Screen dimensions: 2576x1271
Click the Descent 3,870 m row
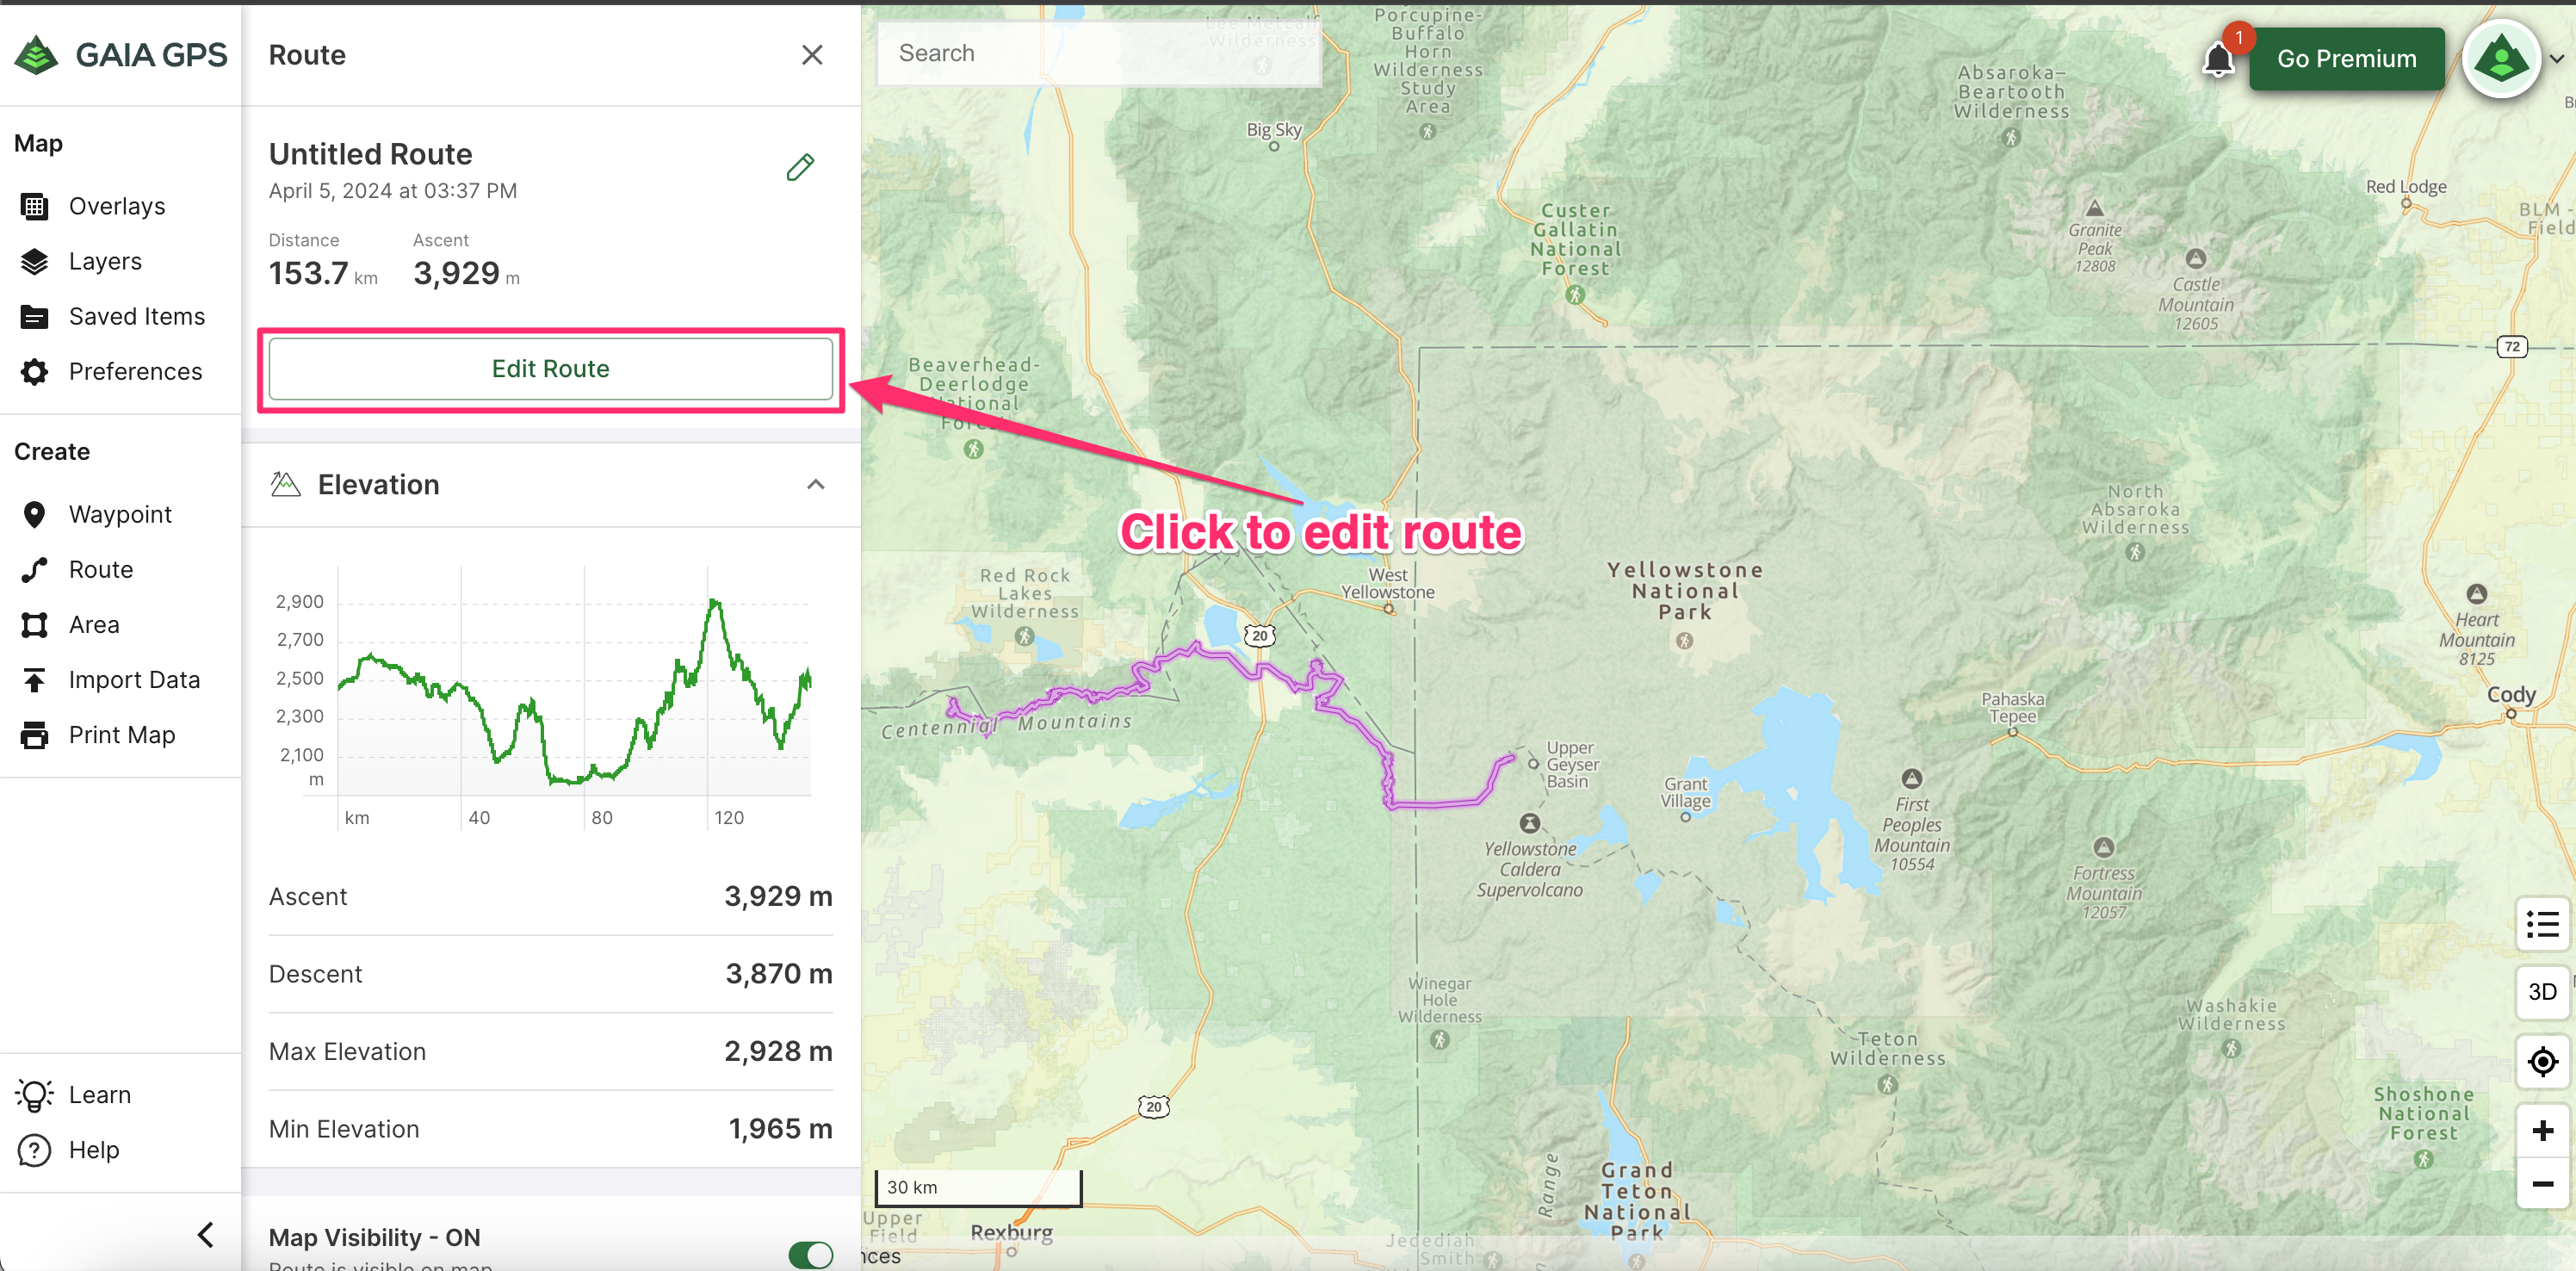pyautogui.click(x=550, y=974)
